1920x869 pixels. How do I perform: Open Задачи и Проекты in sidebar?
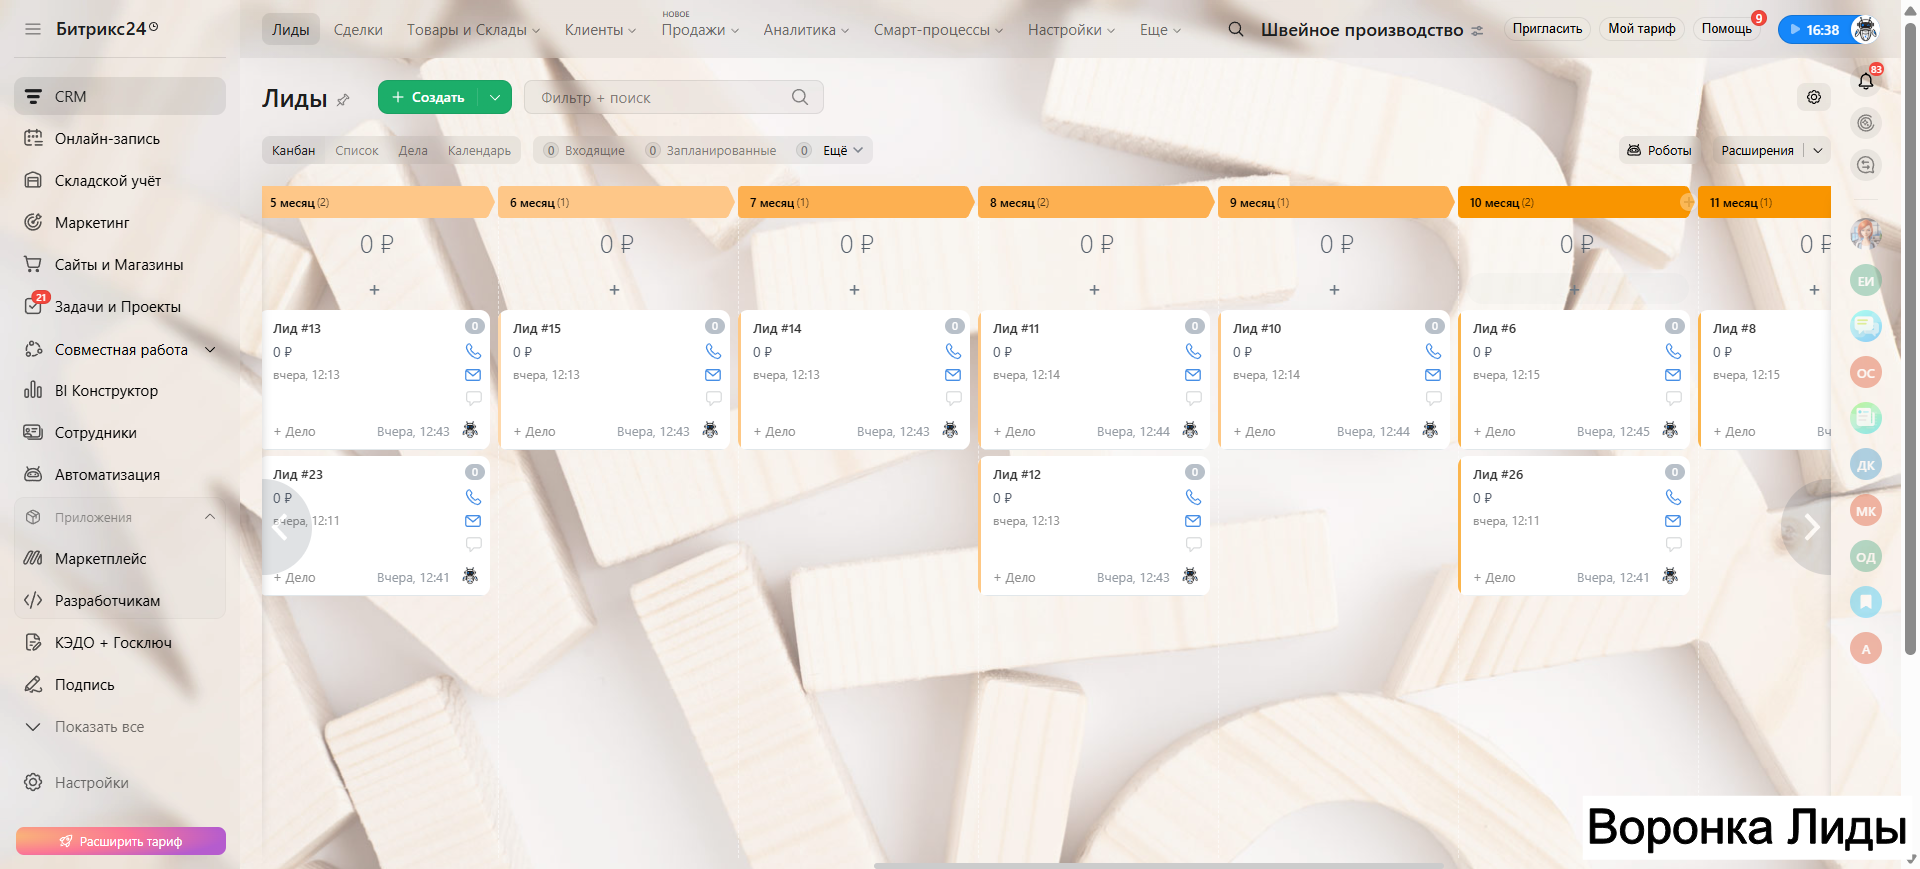[x=118, y=307]
